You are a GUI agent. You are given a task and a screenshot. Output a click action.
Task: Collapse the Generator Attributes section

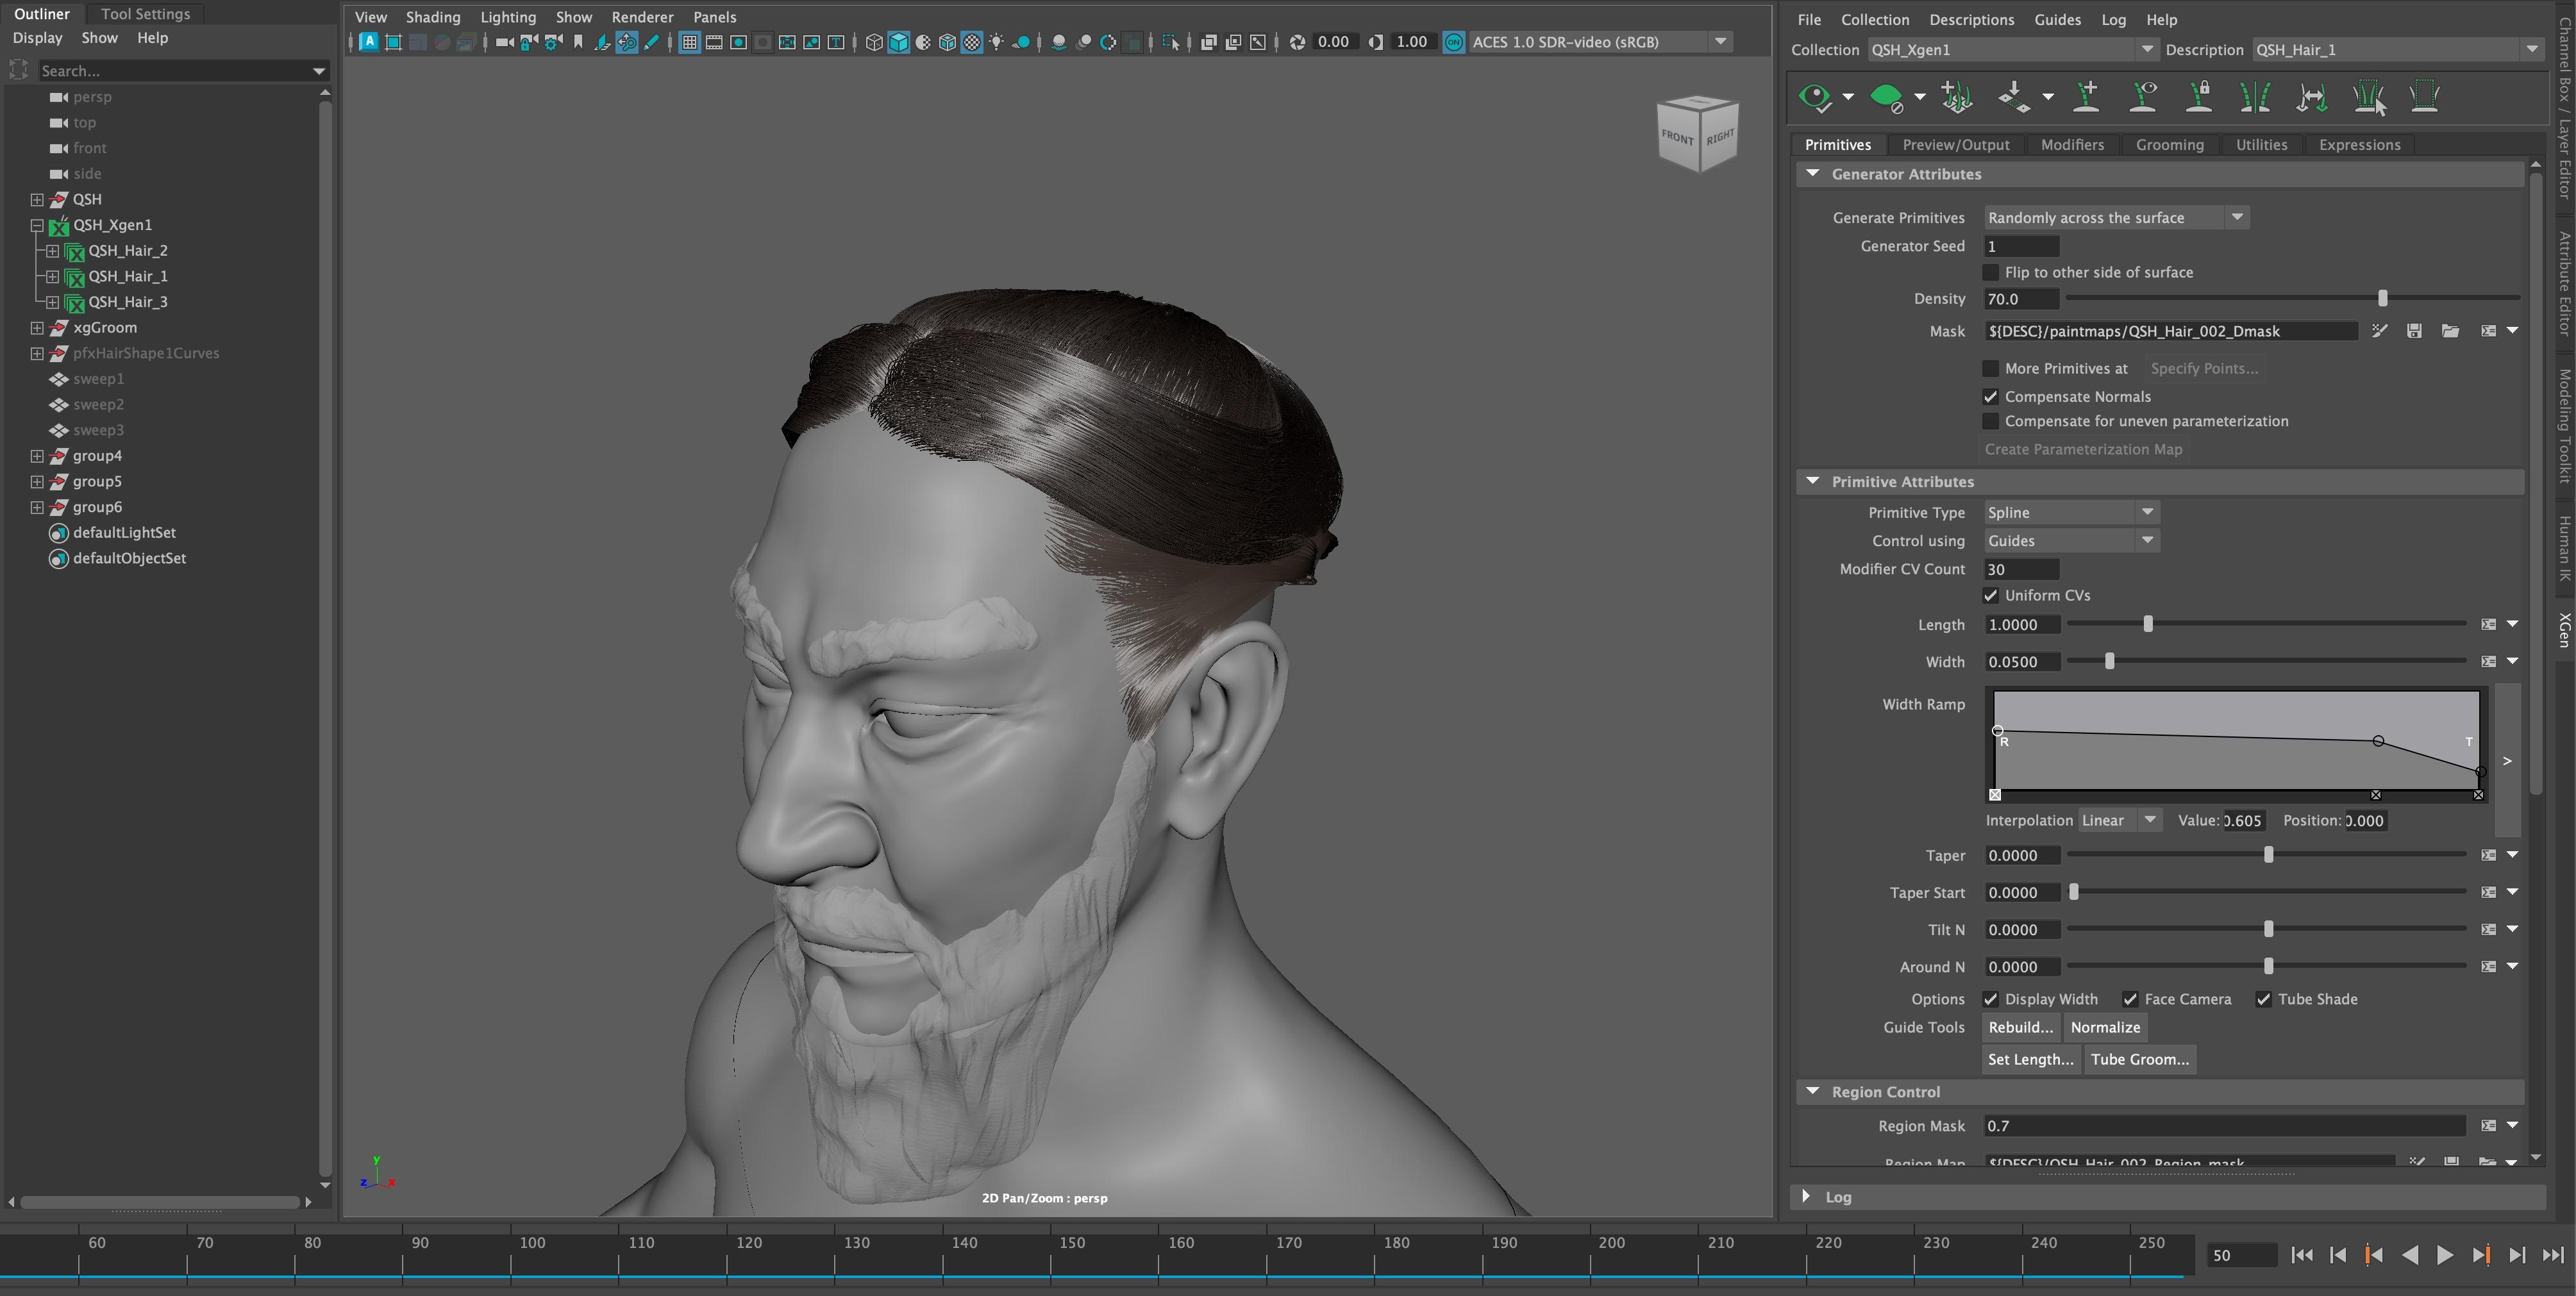coord(1813,174)
